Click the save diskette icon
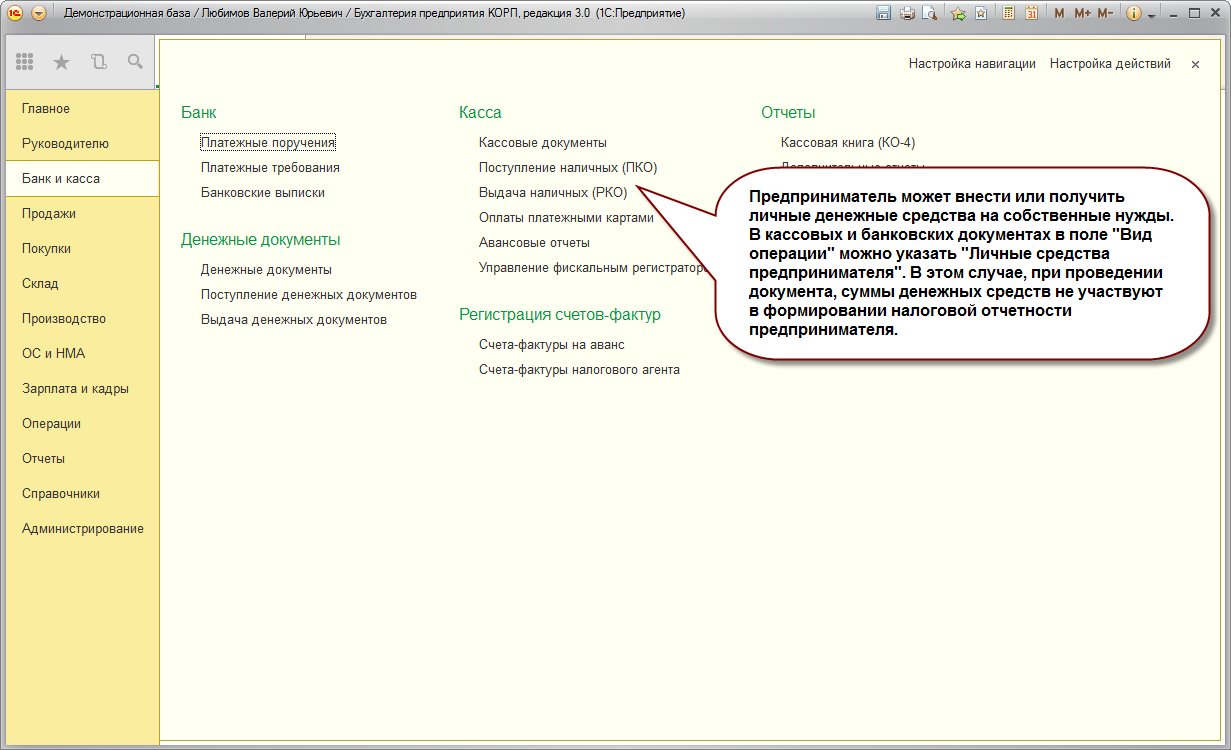1231x750 pixels. 883,13
